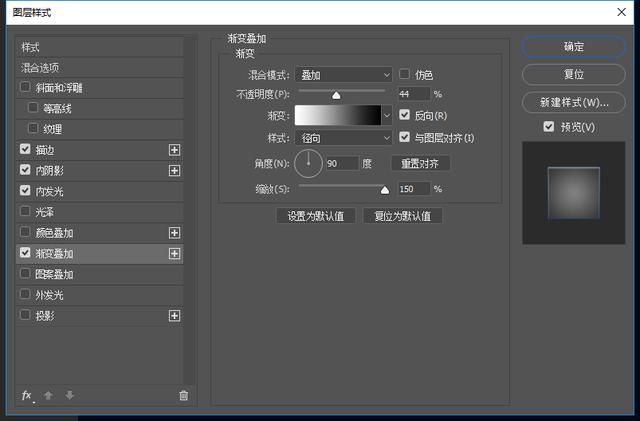This screenshot has height=421, width=640.
Task: Move effect up with the up arrow
Action: click(48, 395)
